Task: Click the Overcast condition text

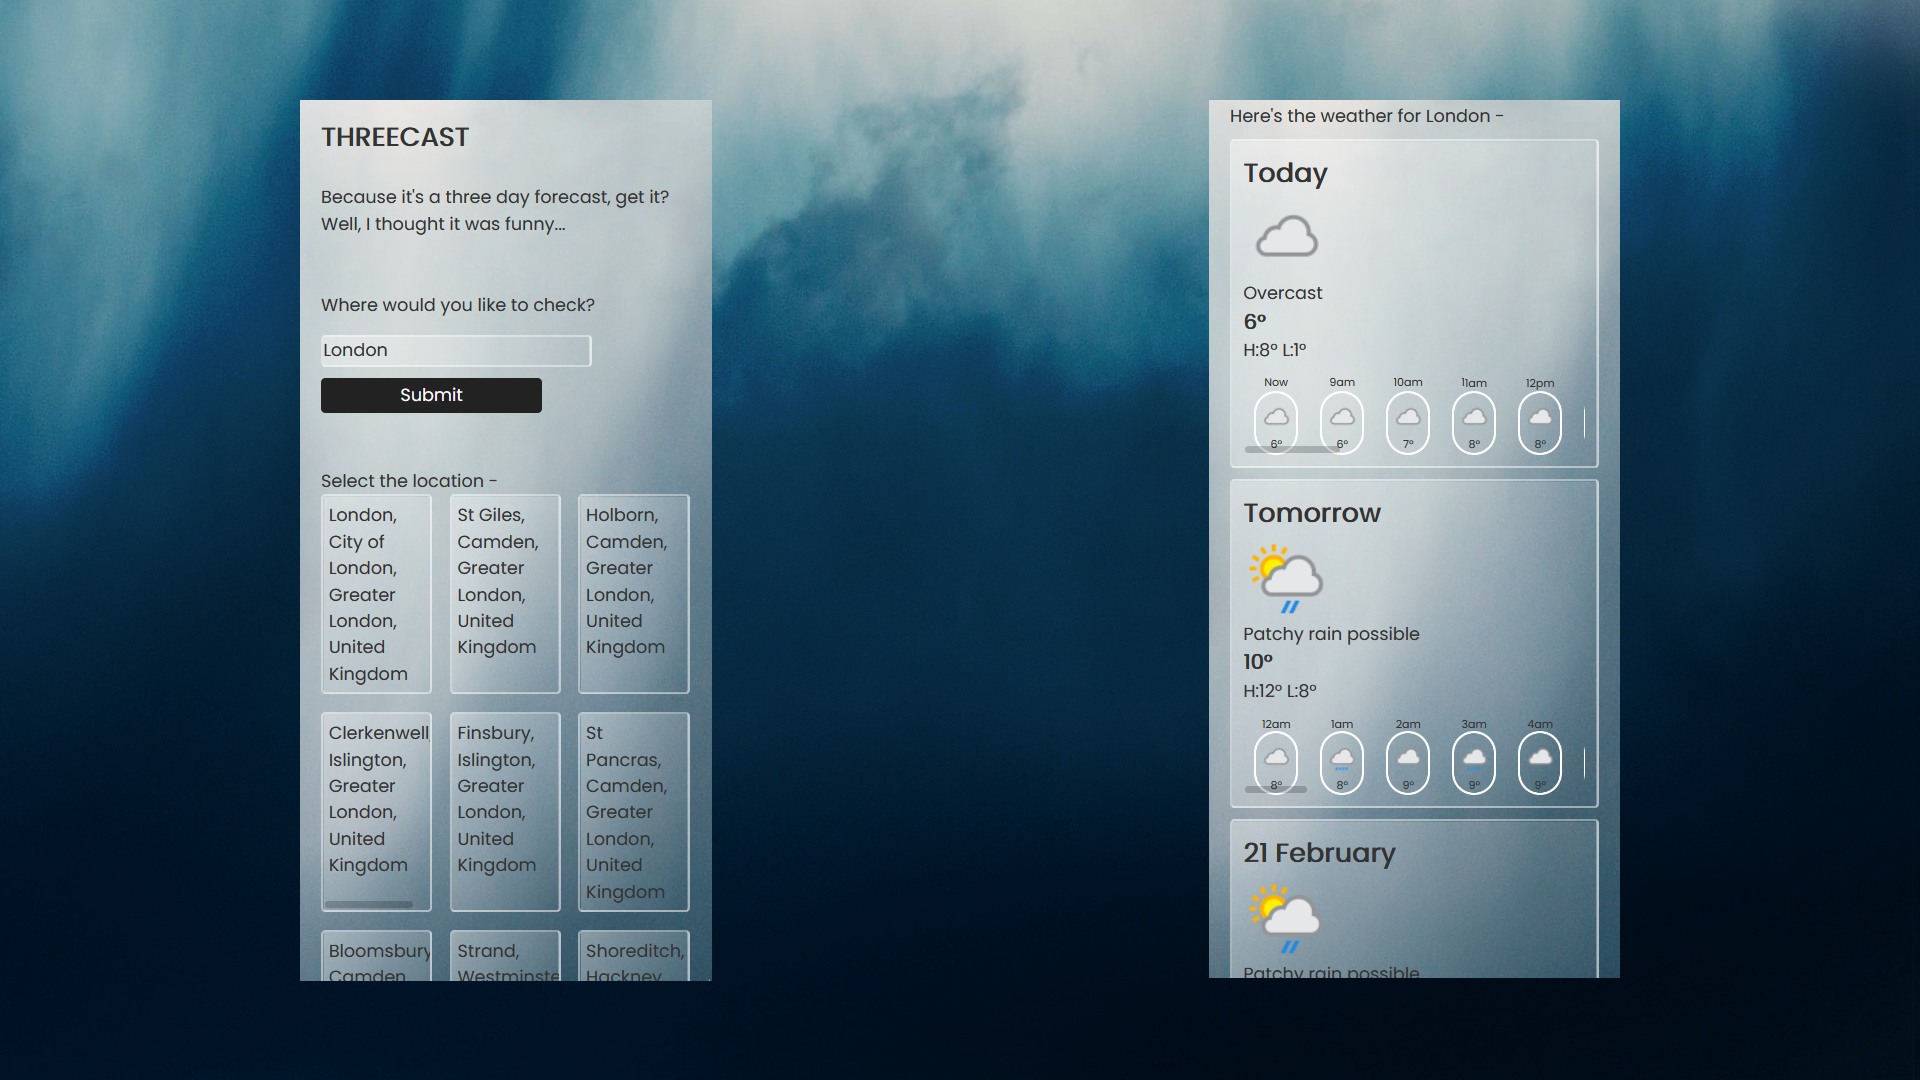Action: [x=1282, y=293]
